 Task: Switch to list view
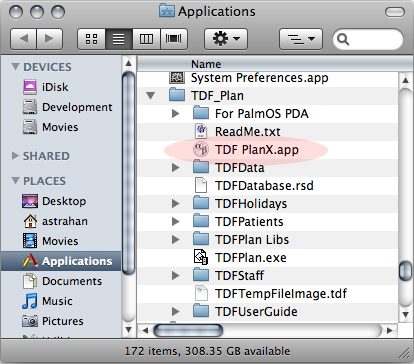[x=119, y=39]
